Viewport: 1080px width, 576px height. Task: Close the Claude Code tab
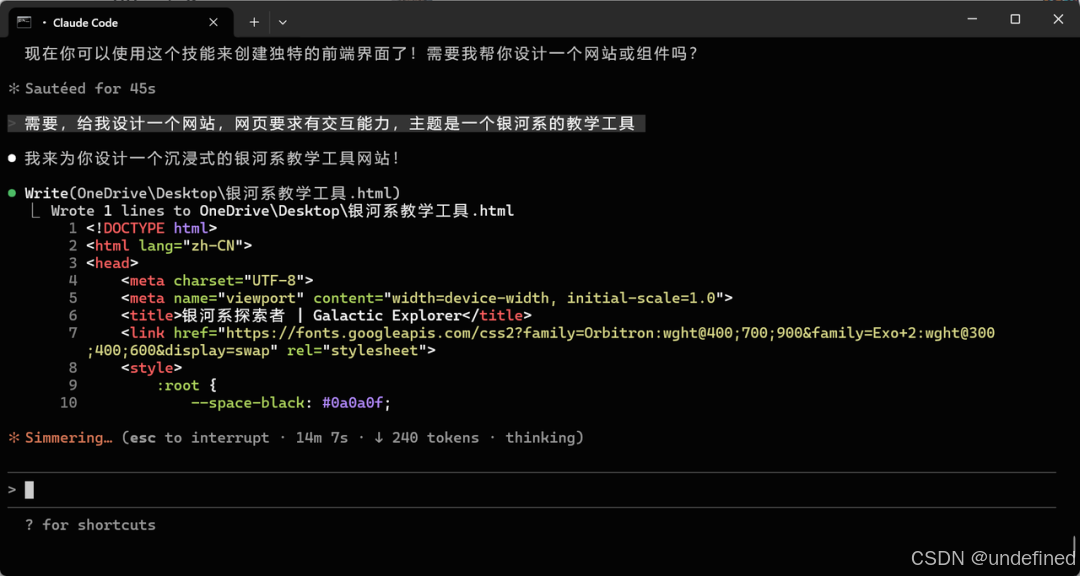pyautogui.click(x=214, y=22)
